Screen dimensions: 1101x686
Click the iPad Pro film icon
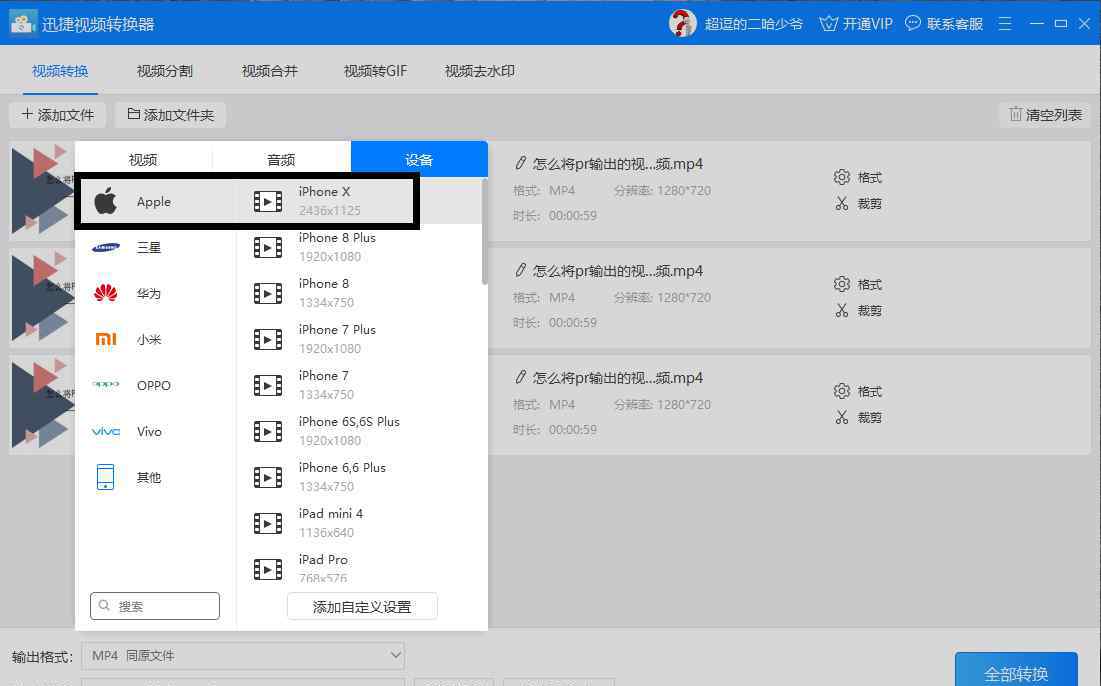pyautogui.click(x=268, y=569)
